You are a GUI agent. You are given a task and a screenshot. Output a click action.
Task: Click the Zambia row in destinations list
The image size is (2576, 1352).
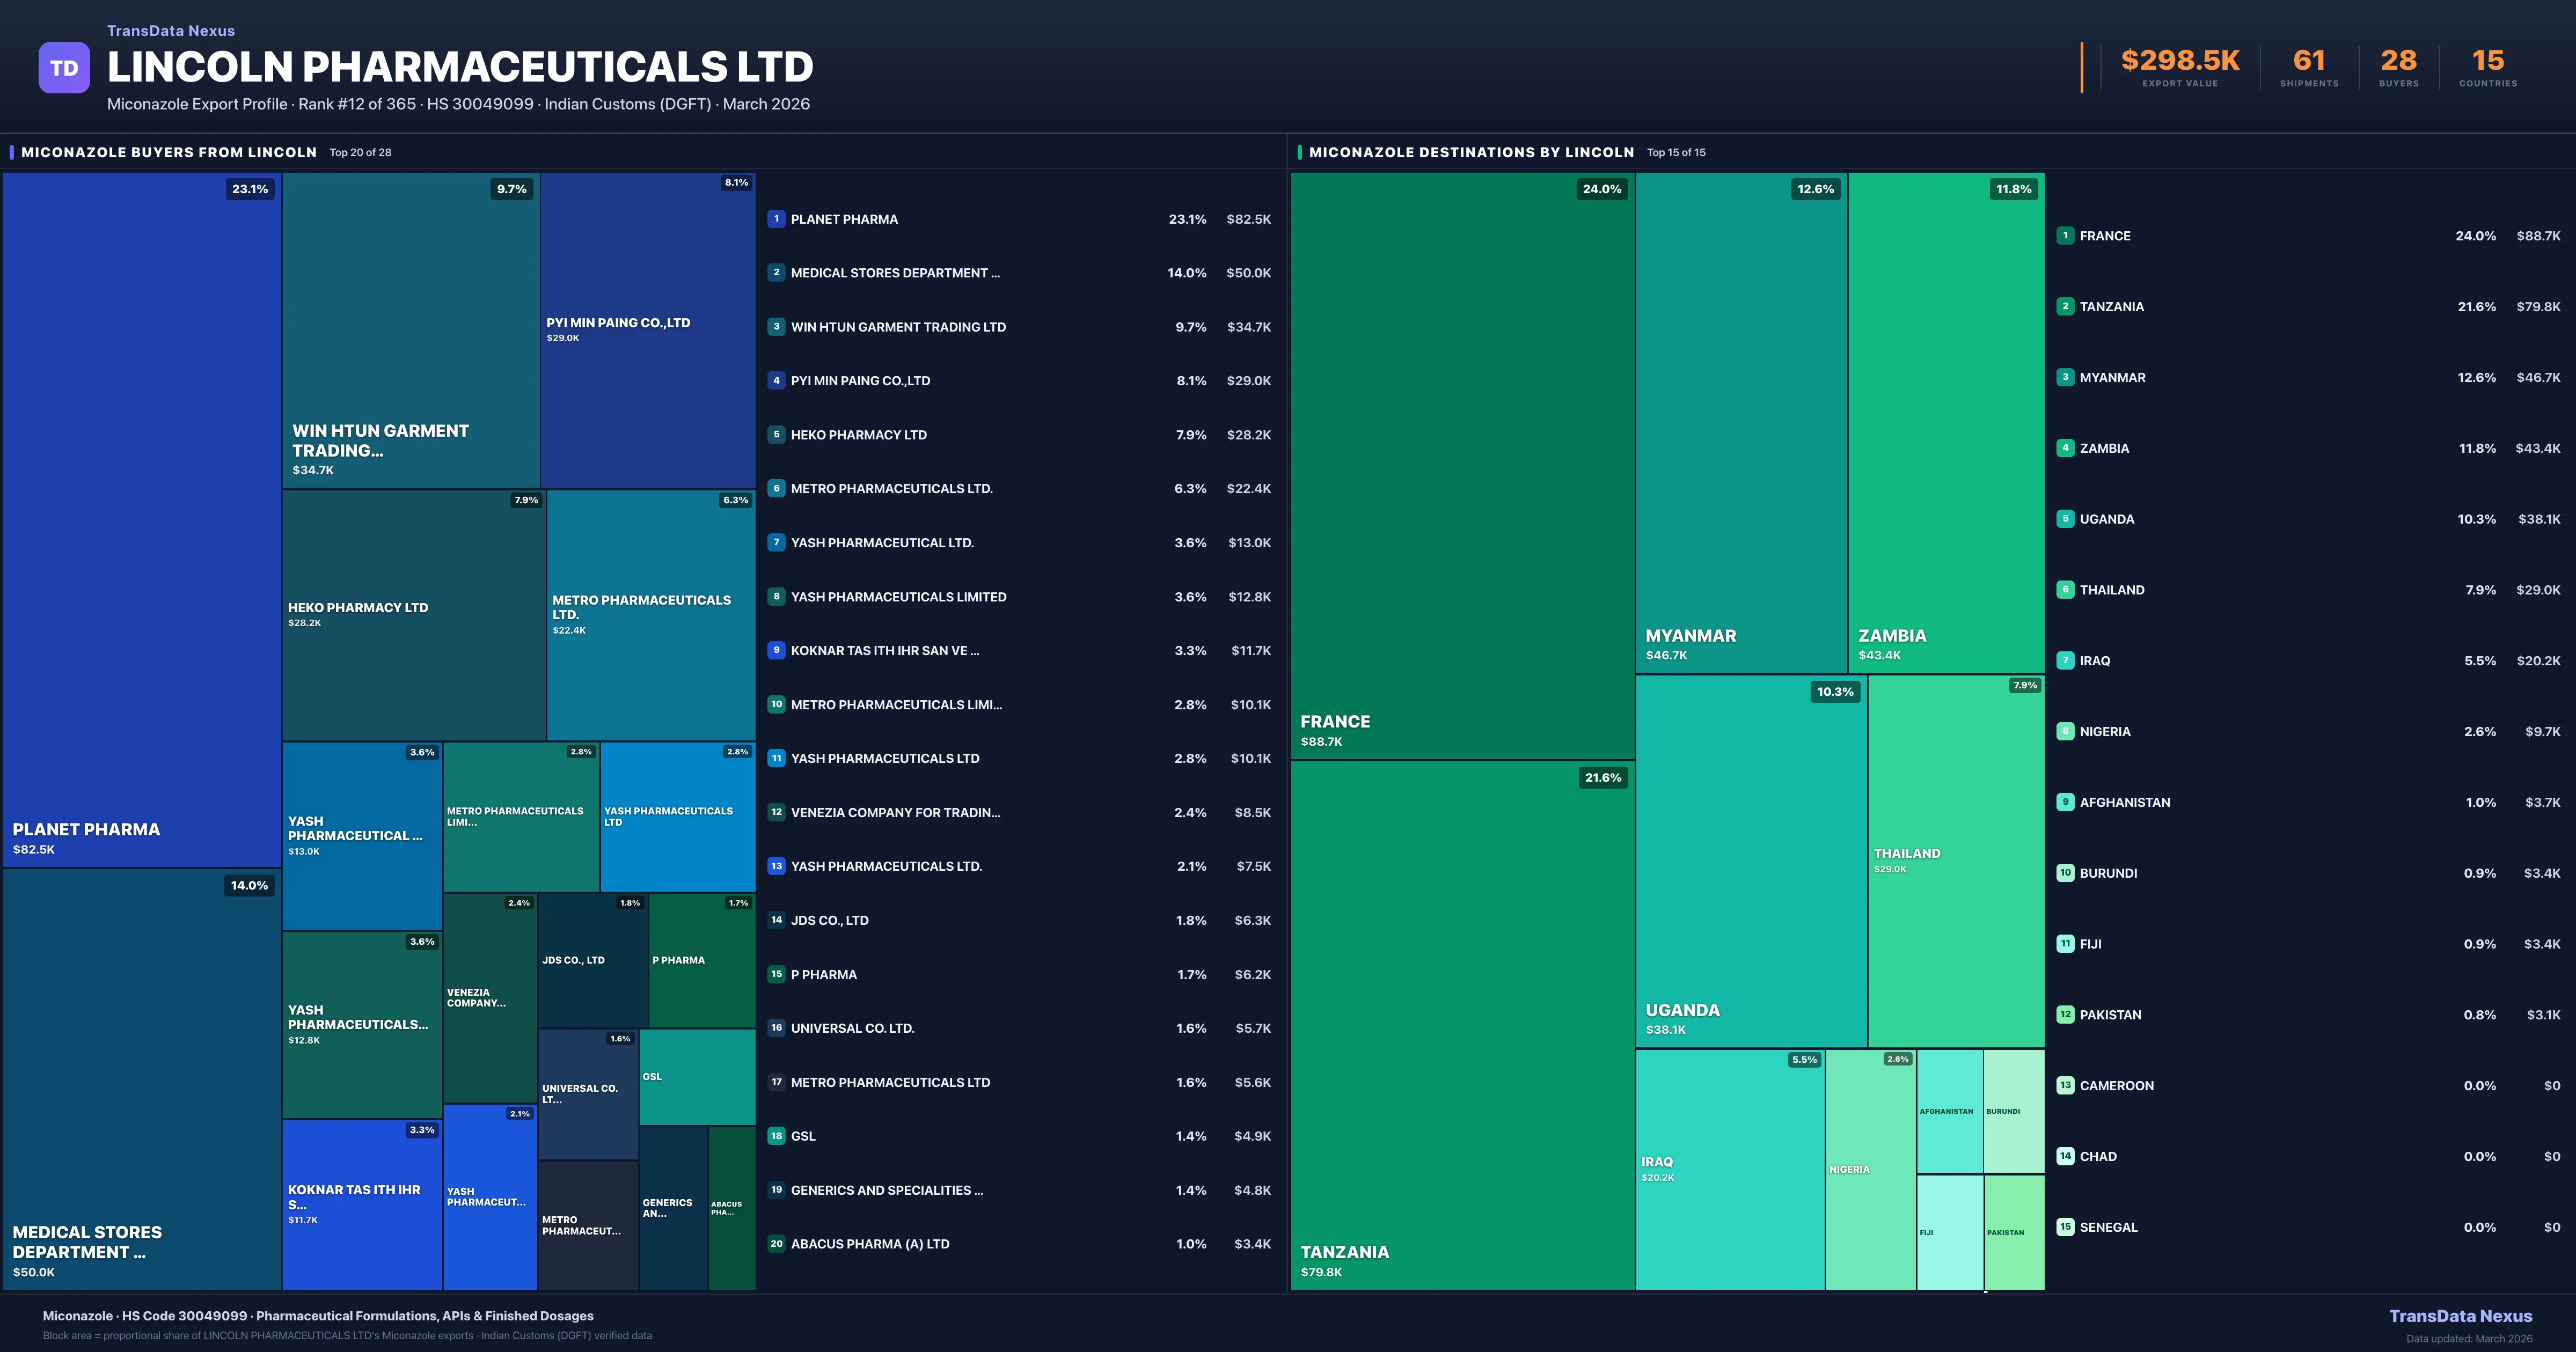[x=2104, y=448]
